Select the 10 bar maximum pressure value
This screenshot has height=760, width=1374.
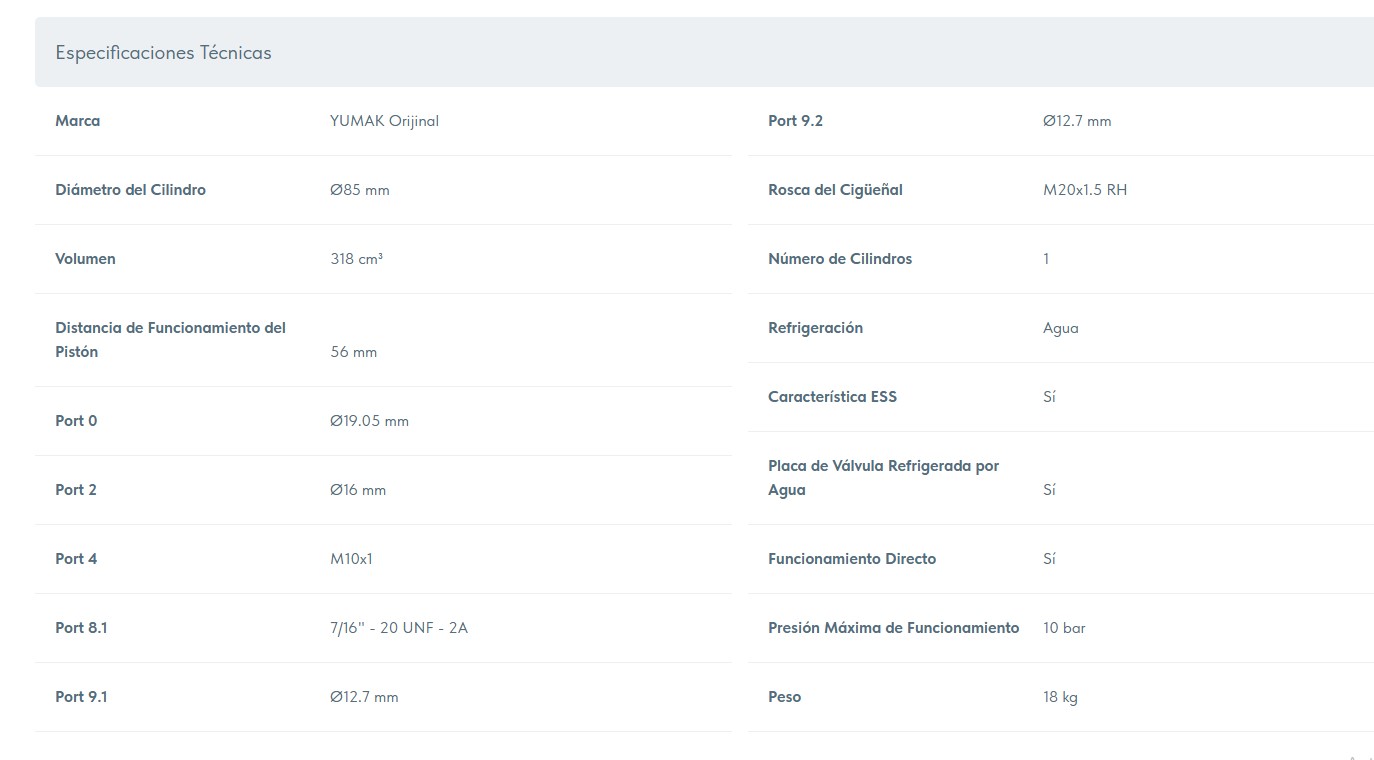(x=1064, y=628)
